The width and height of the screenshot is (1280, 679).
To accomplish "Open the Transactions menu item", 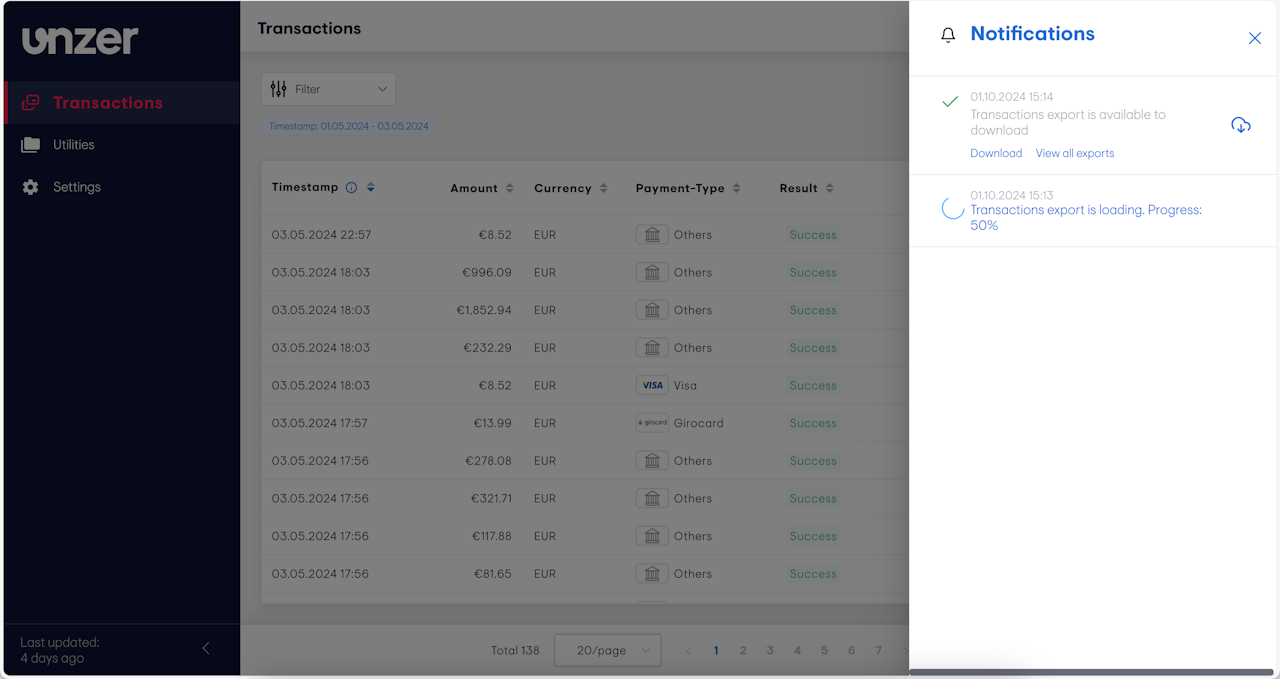I will click(107, 103).
